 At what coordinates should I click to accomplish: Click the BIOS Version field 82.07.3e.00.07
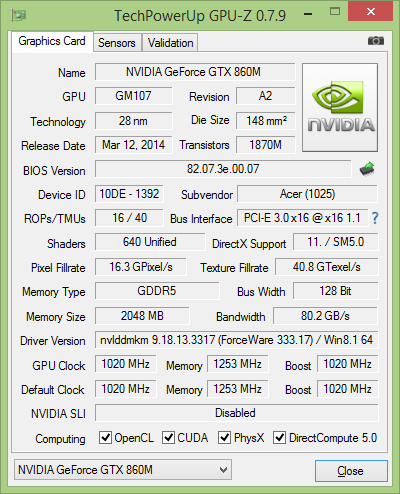pos(223,169)
